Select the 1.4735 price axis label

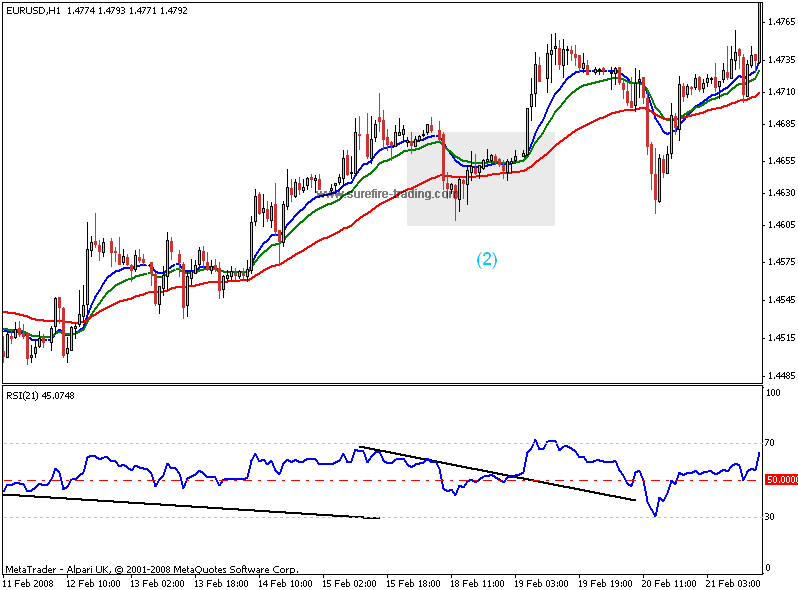(781, 60)
